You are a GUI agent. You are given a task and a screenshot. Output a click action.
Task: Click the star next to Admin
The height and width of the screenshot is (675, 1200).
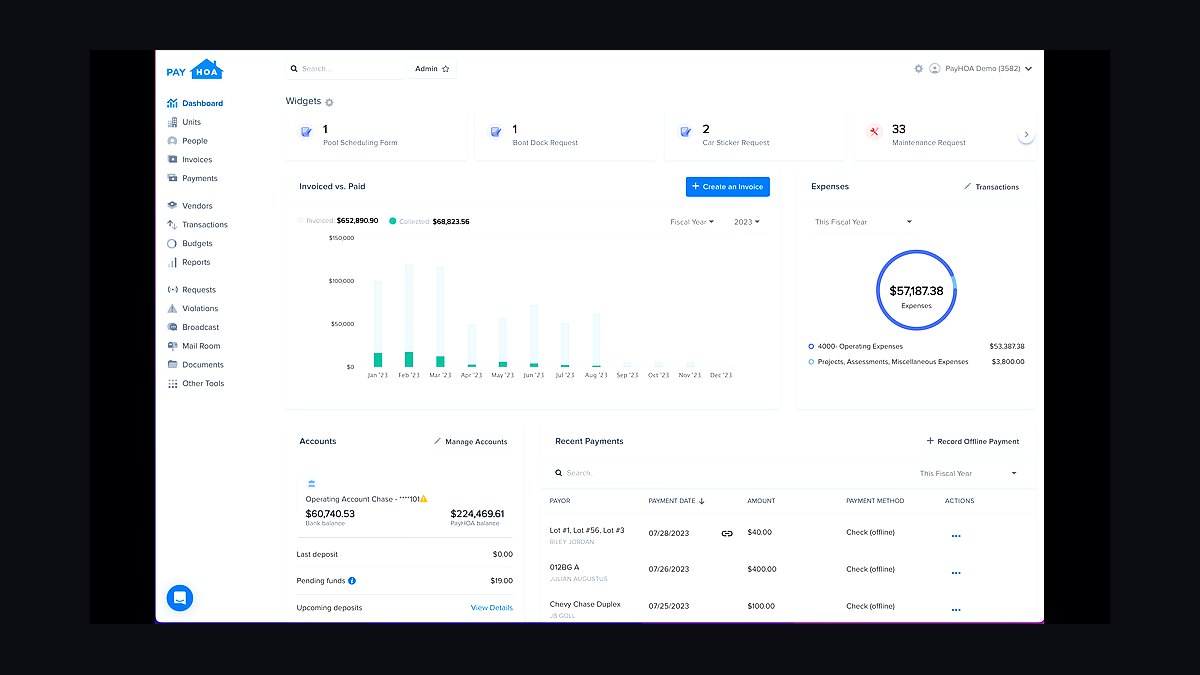click(x=446, y=69)
